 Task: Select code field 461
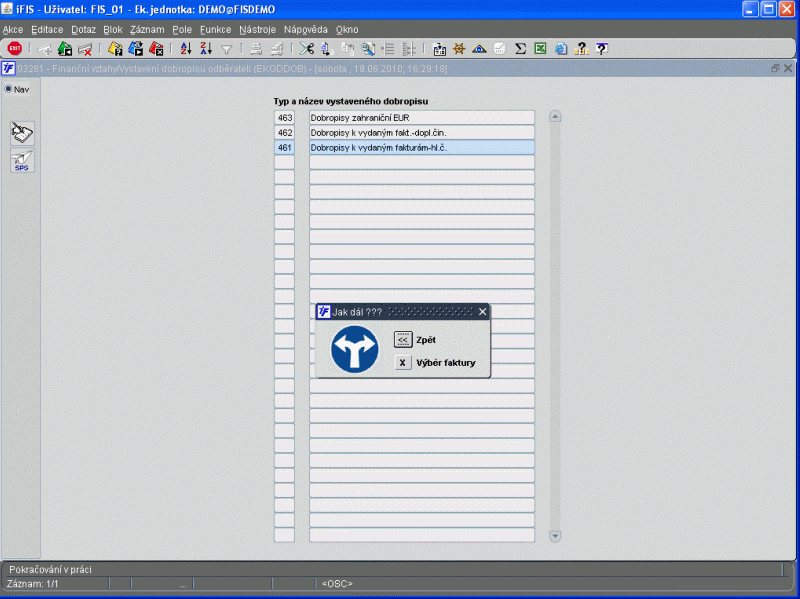[284, 147]
